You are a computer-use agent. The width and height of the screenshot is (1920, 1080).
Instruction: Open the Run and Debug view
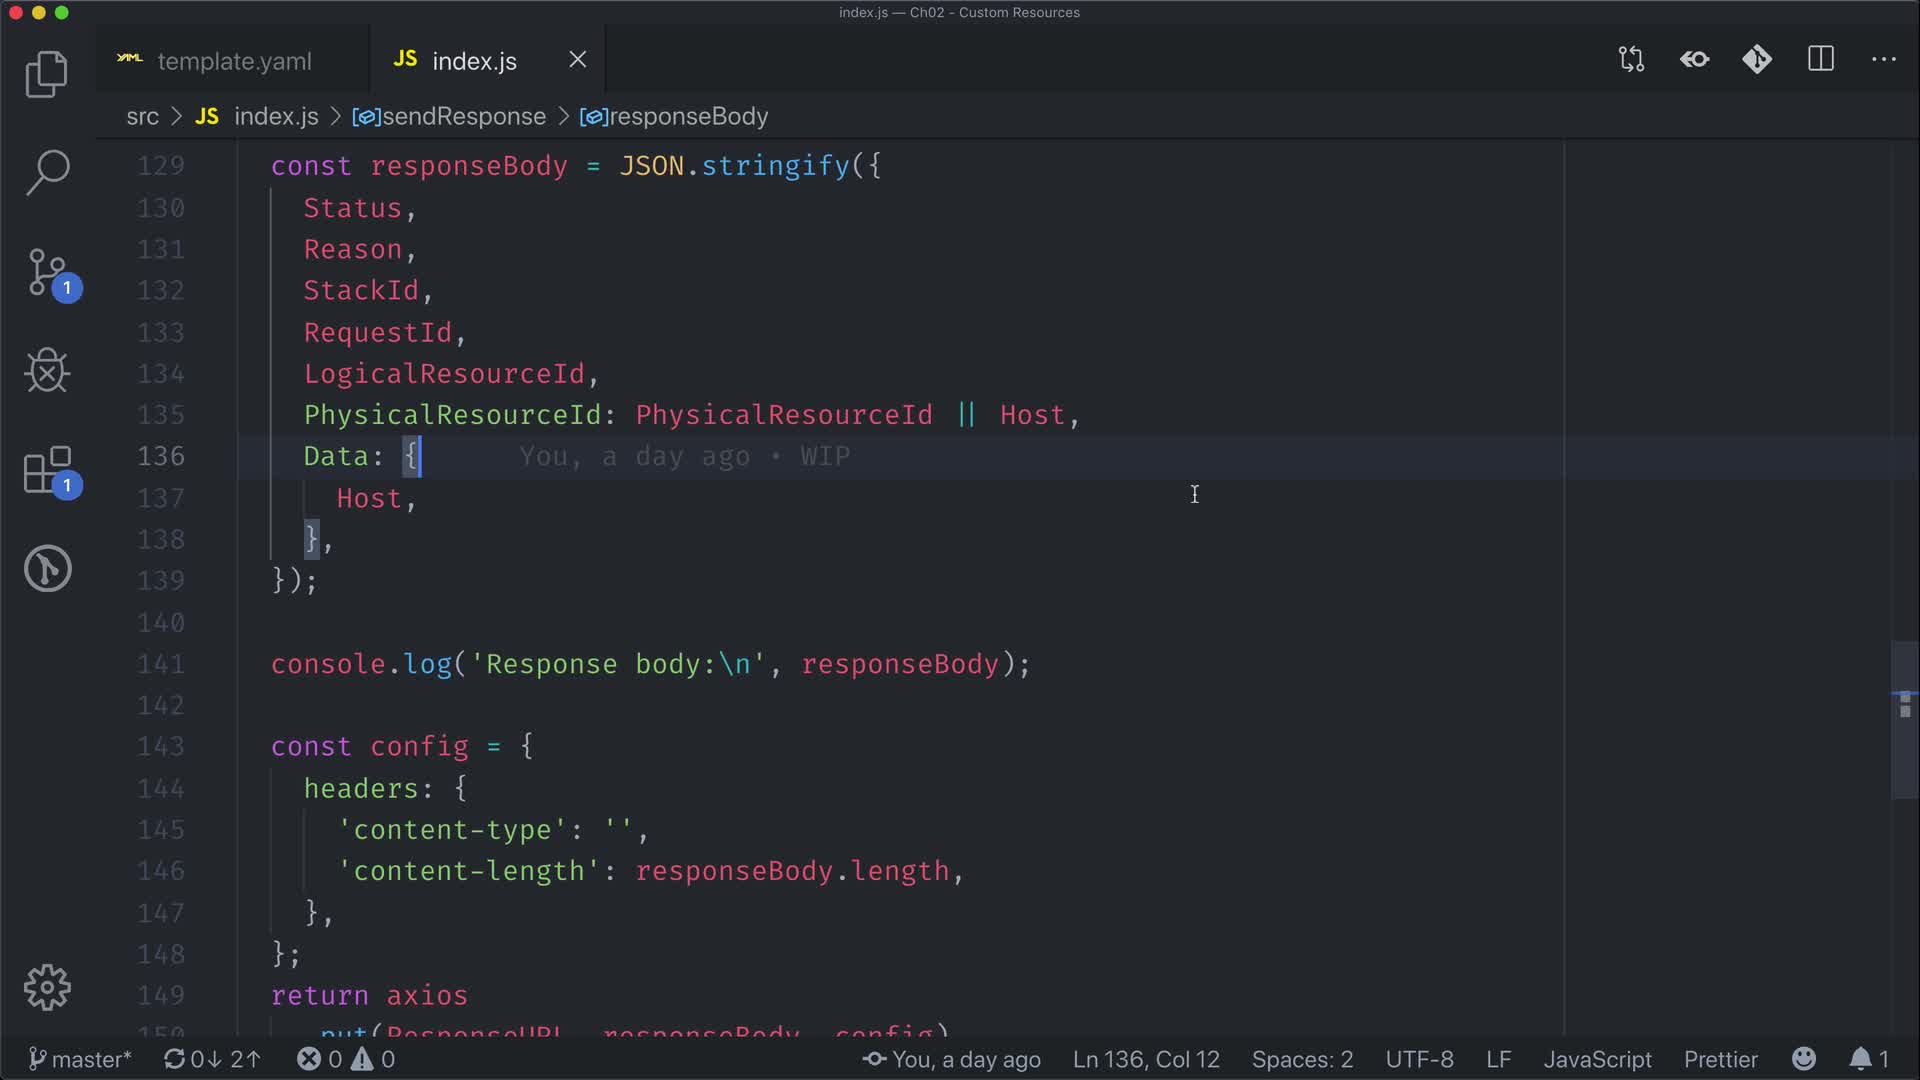point(46,371)
